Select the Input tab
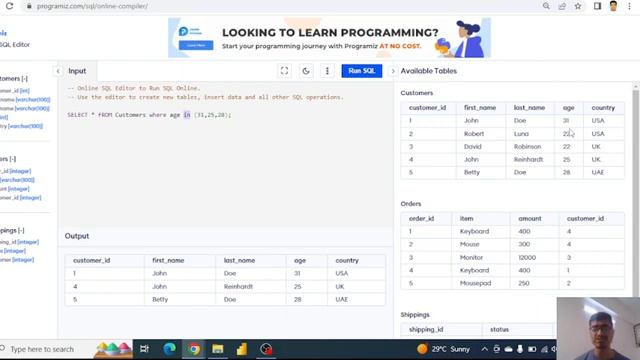Image resolution: width=640 pixels, height=360 pixels. coord(77,71)
